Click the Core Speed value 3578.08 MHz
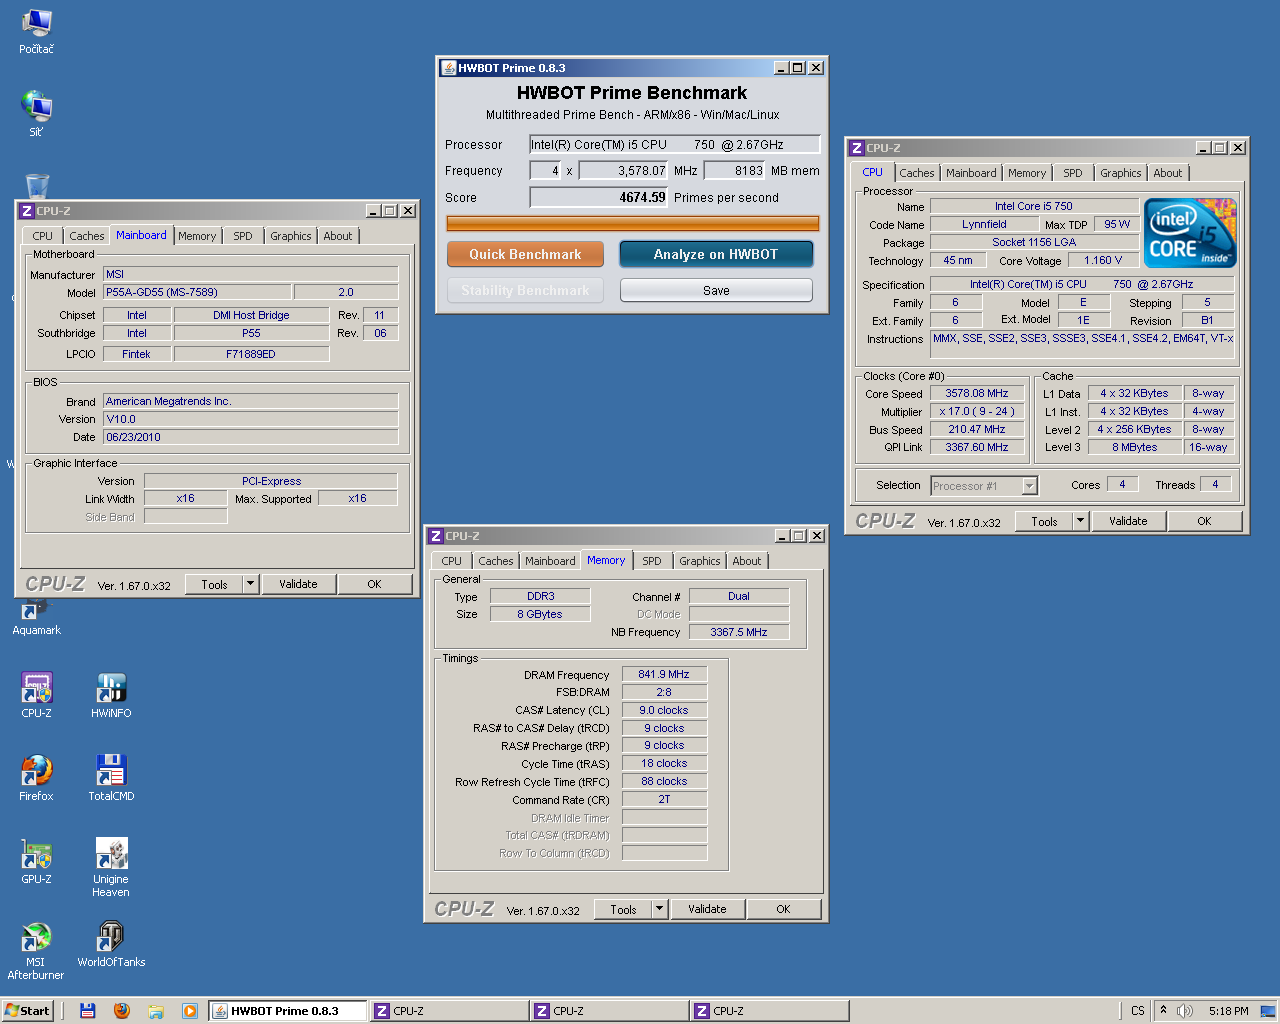Image resolution: width=1280 pixels, height=1024 pixels. [977, 393]
